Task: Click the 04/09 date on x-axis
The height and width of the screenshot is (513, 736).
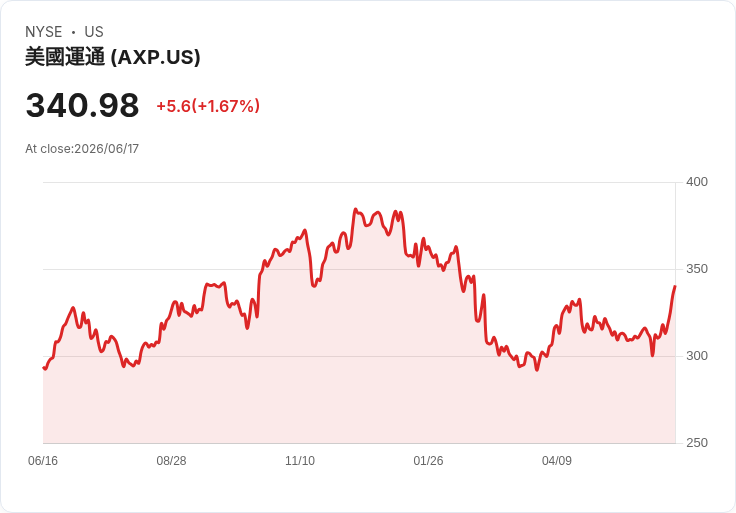Action: (x=557, y=461)
